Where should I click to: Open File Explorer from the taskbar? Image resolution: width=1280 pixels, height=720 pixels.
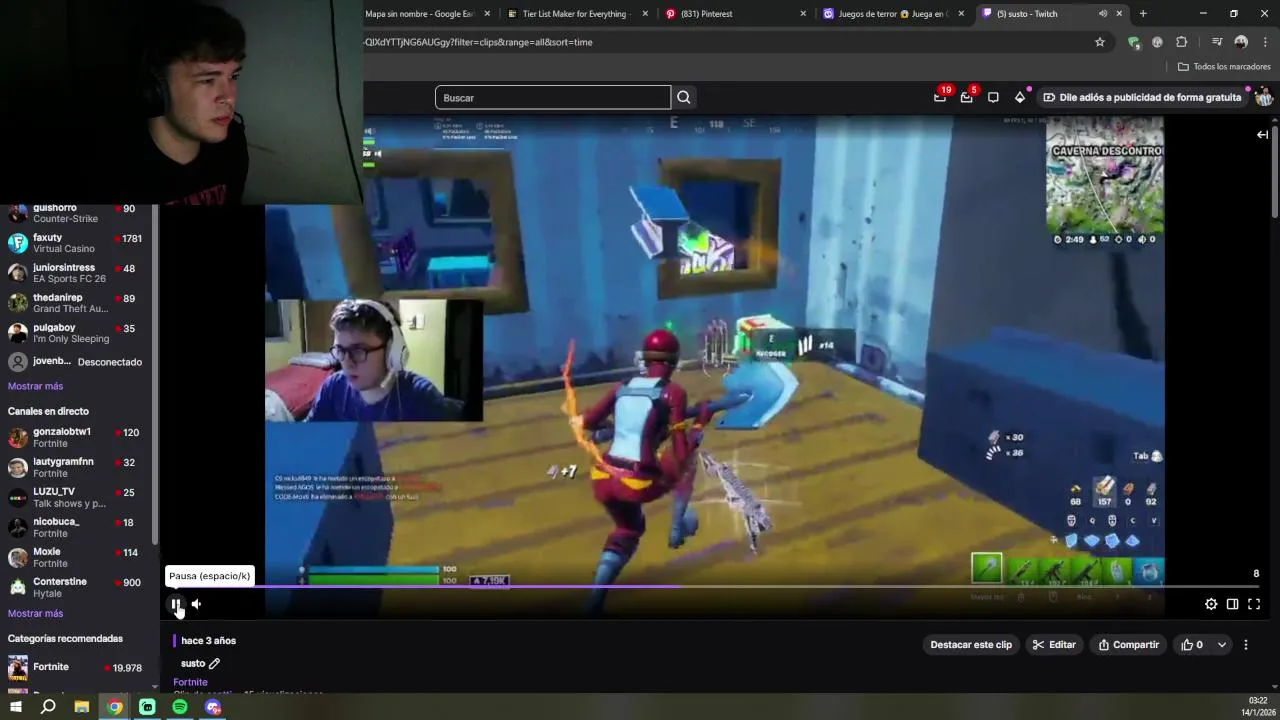point(82,707)
